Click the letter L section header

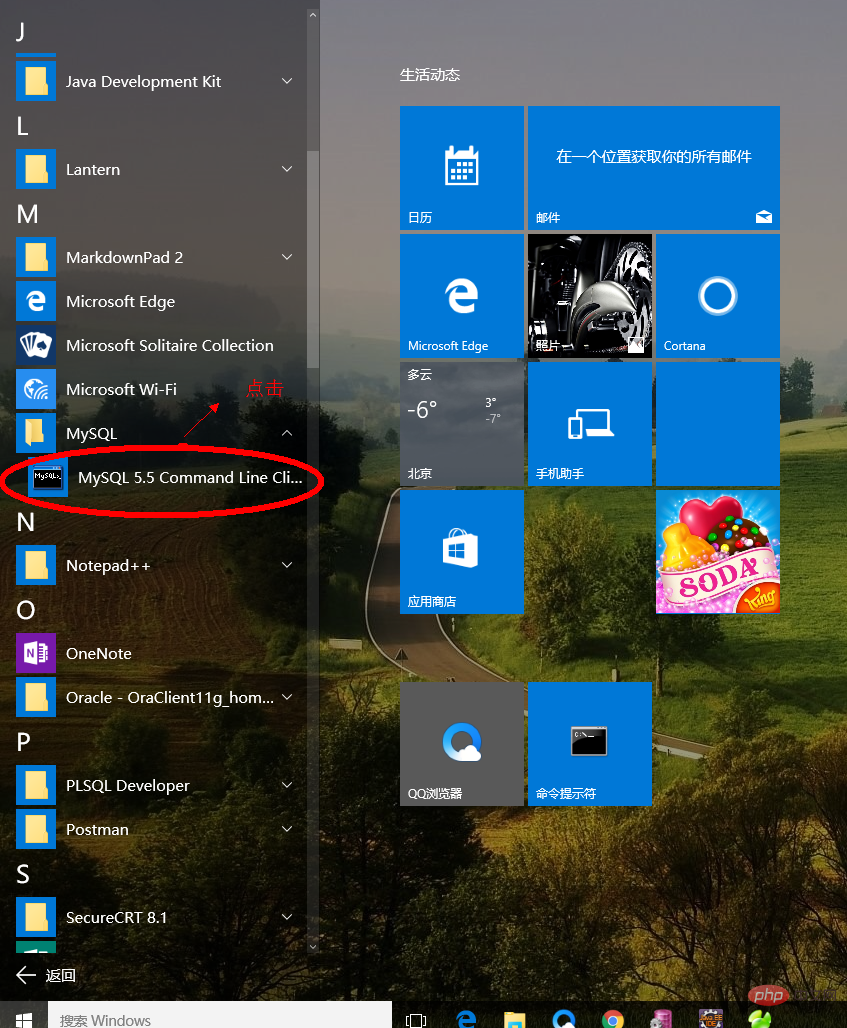pos(22,126)
